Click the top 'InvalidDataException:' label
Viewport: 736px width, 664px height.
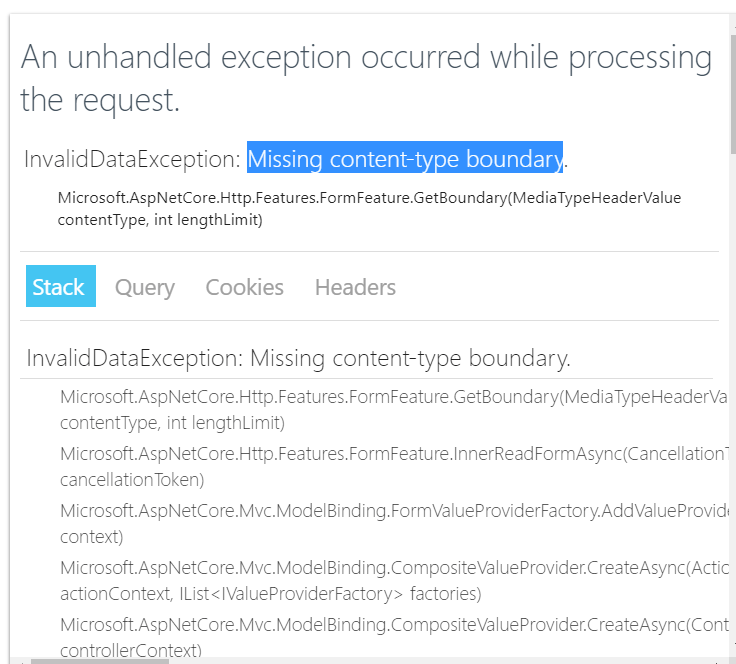tap(133, 159)
